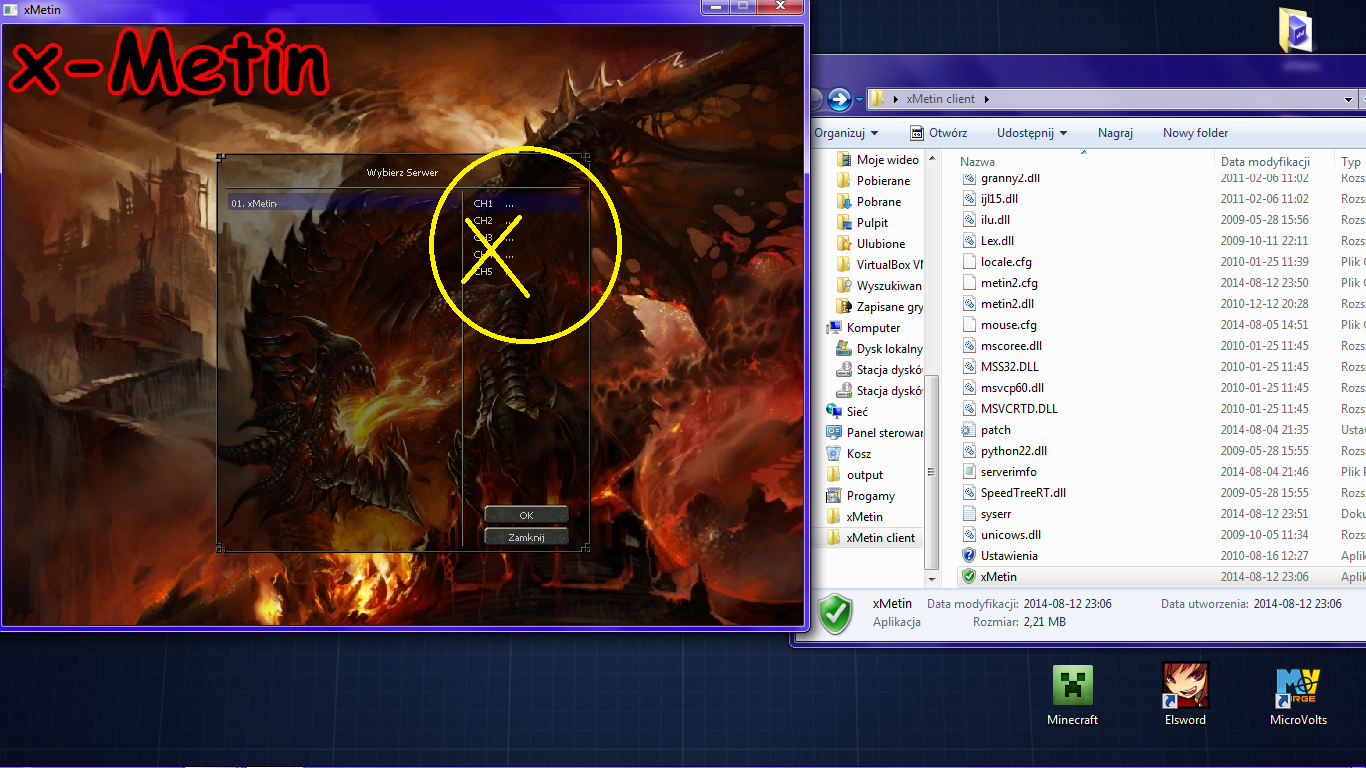
Task: Click the navigation pane scrollbar thumb
Action: 933,470
